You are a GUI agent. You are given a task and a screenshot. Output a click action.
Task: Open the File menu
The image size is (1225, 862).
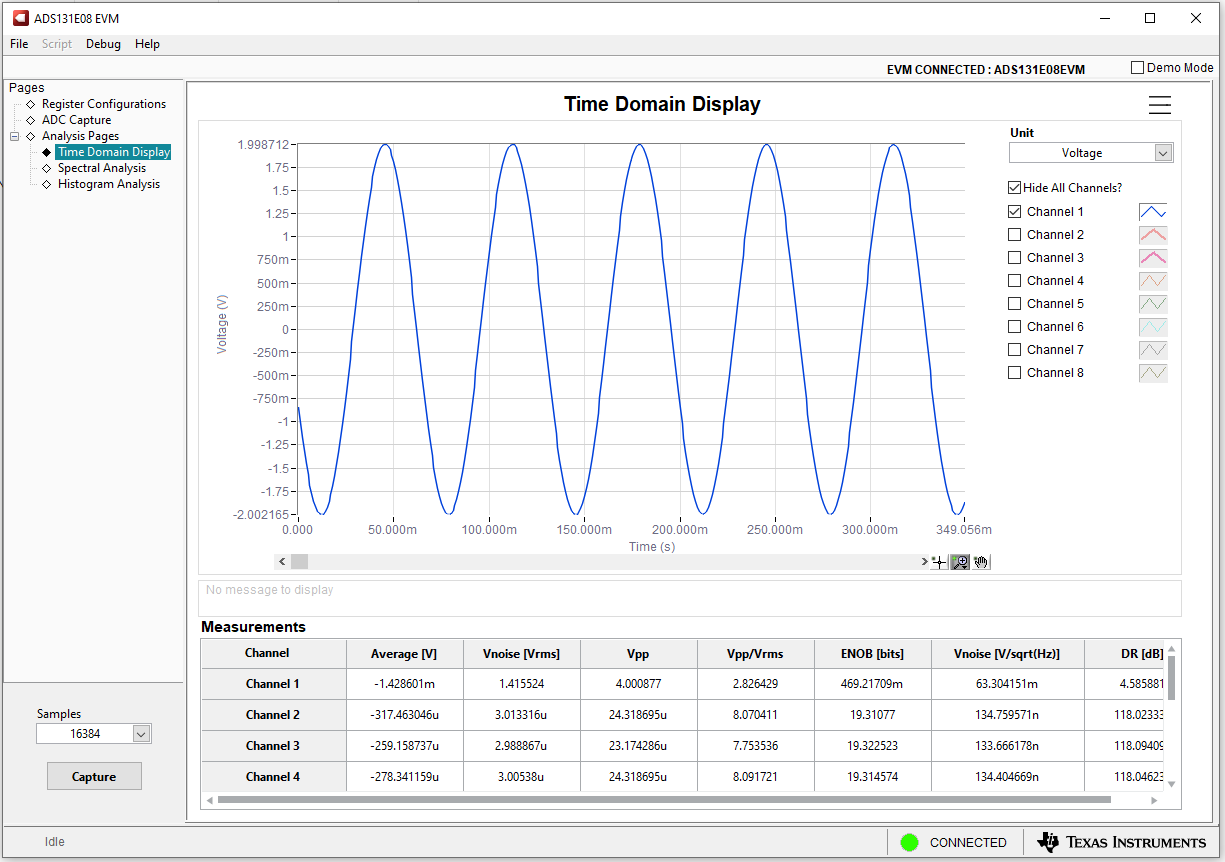click(19, 44)
